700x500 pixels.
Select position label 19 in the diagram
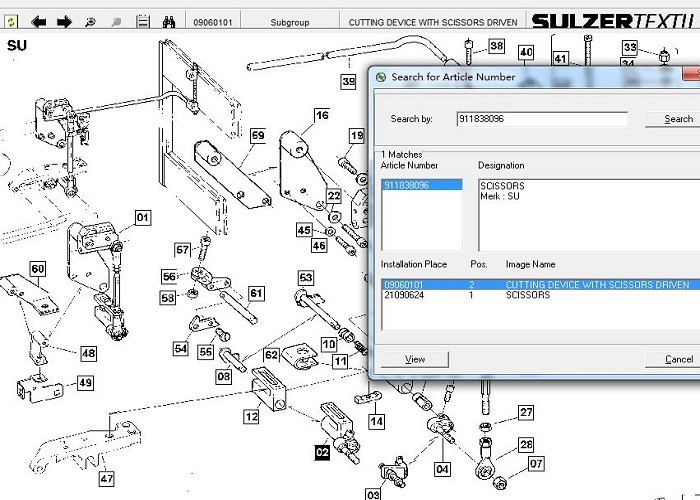356,136
